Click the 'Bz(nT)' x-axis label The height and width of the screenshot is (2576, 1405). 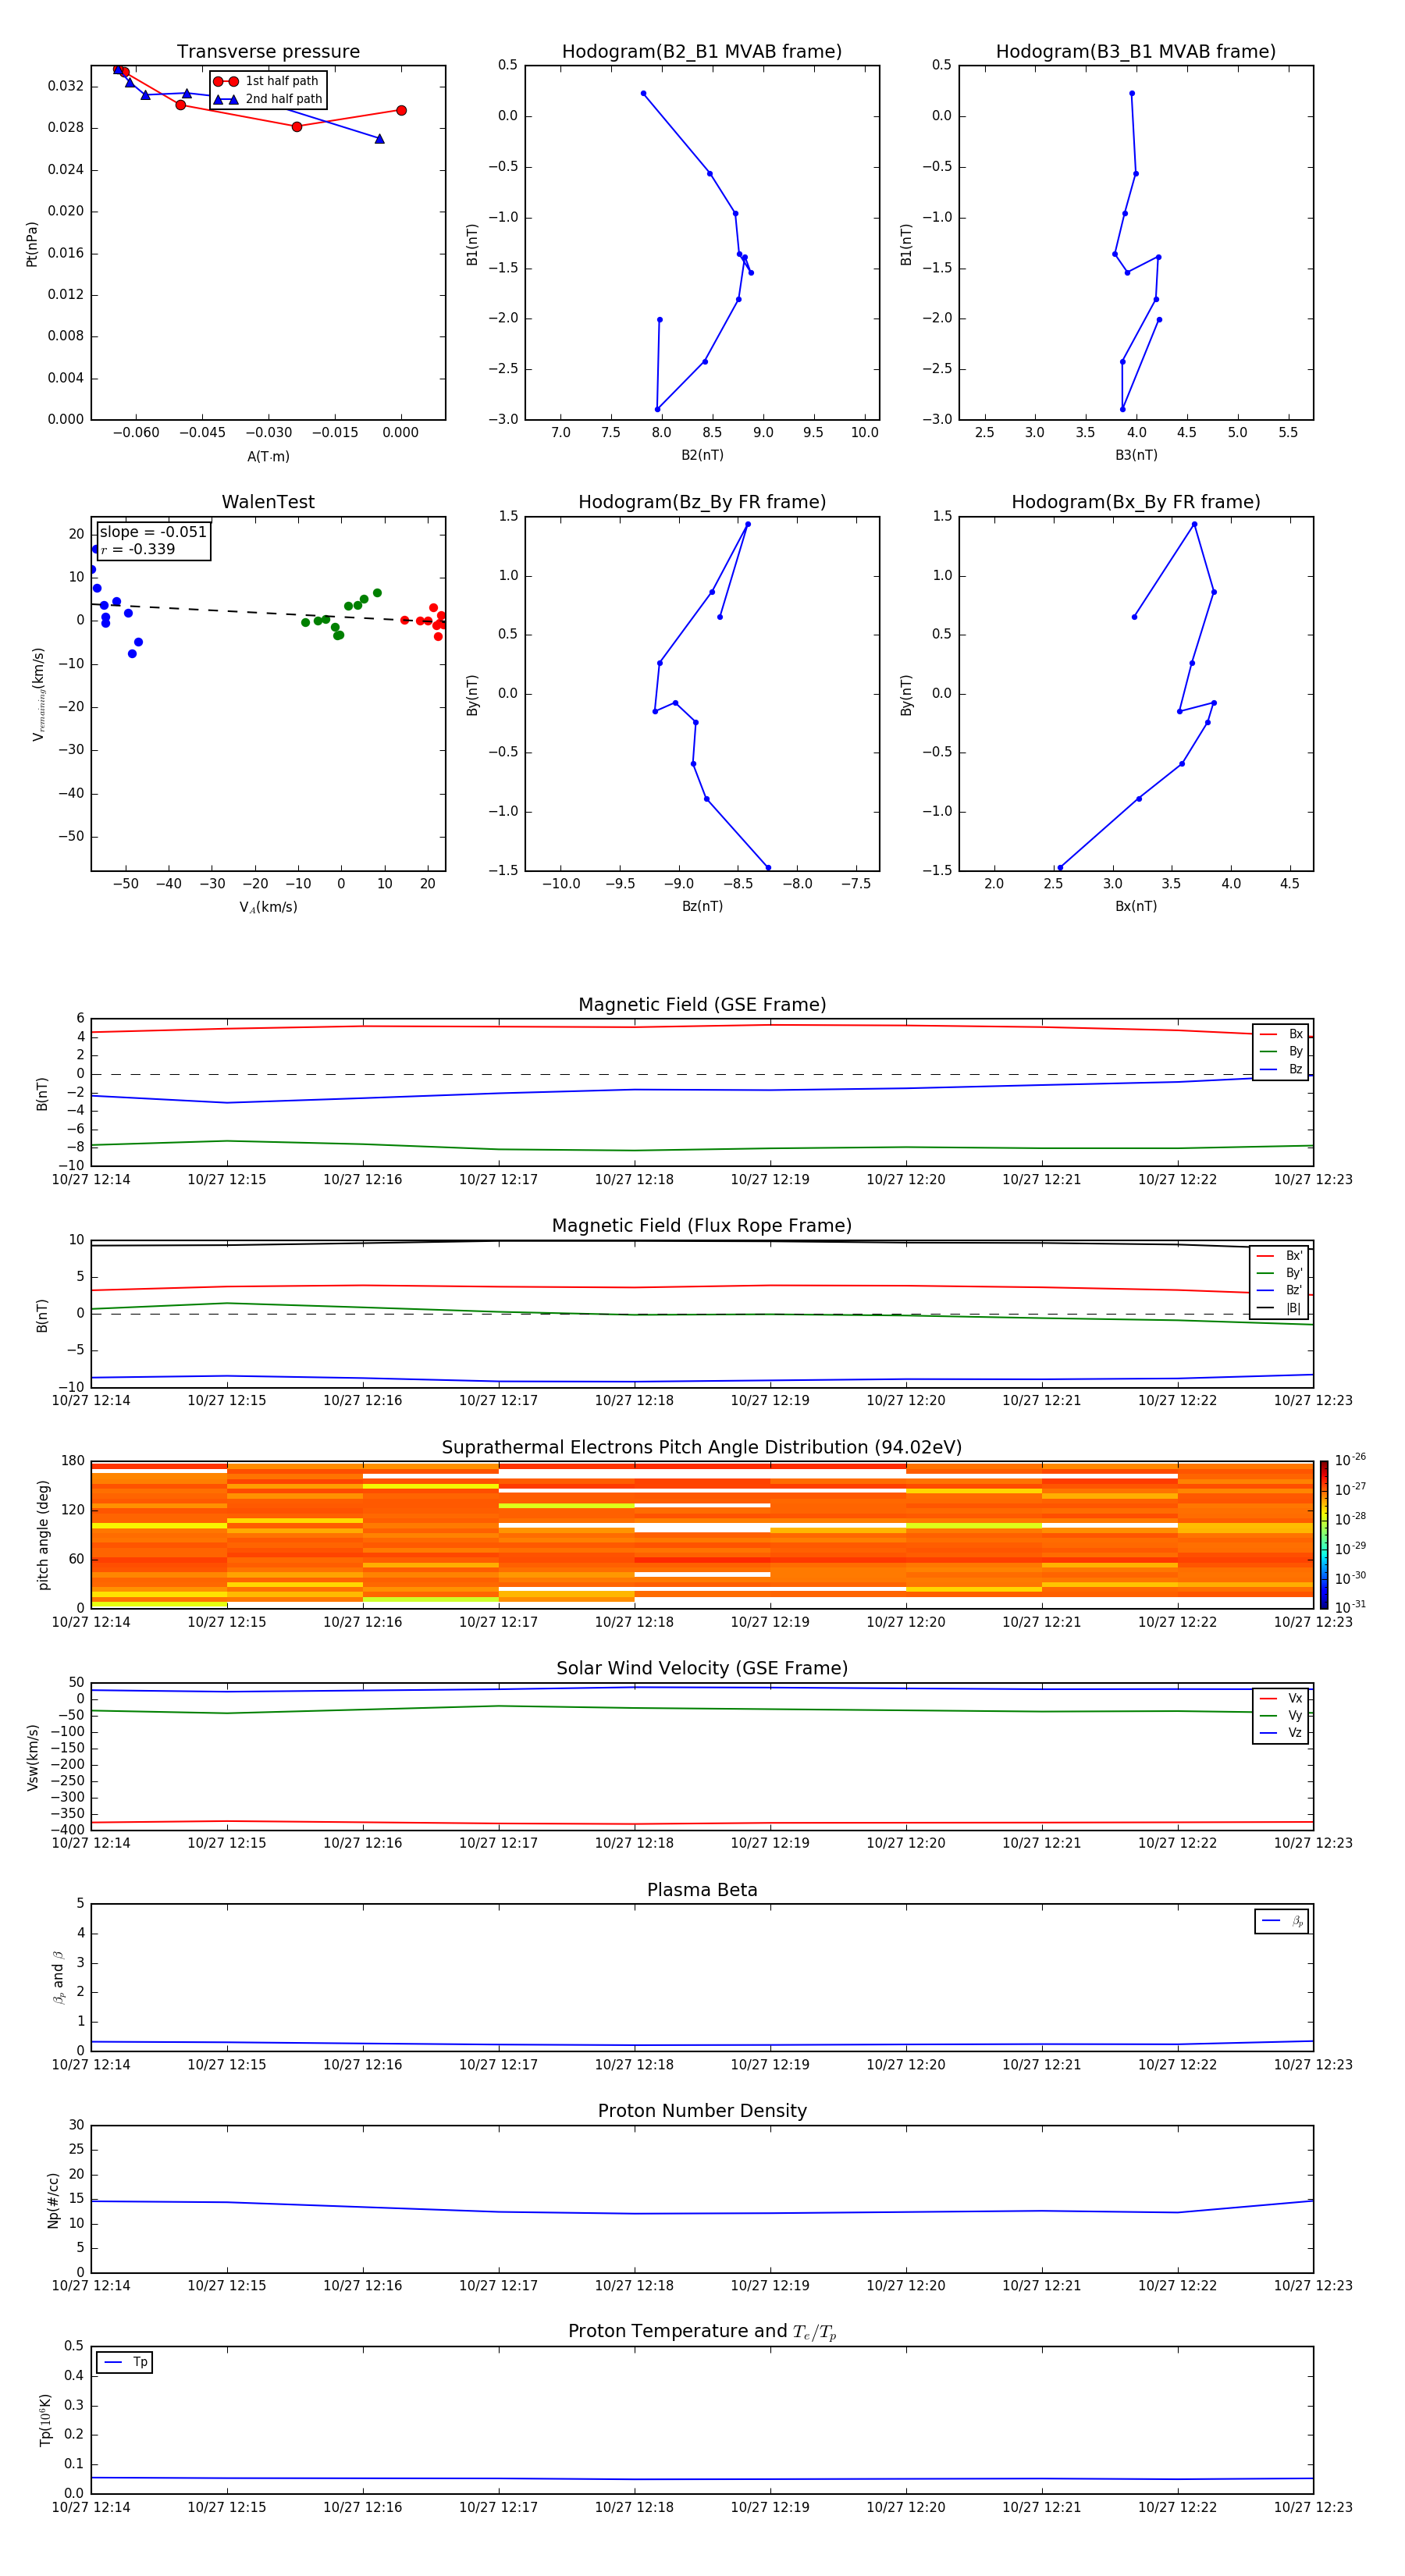(702, 906)
